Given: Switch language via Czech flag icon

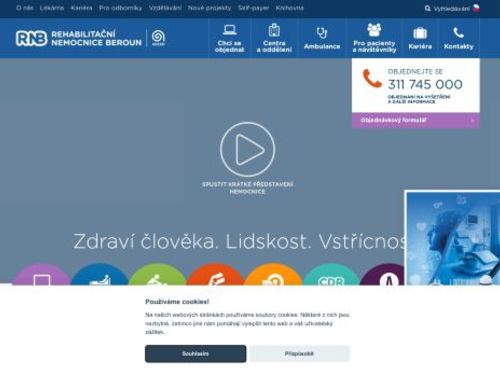Looking at the screenshot, I should [x=476, y=8].
